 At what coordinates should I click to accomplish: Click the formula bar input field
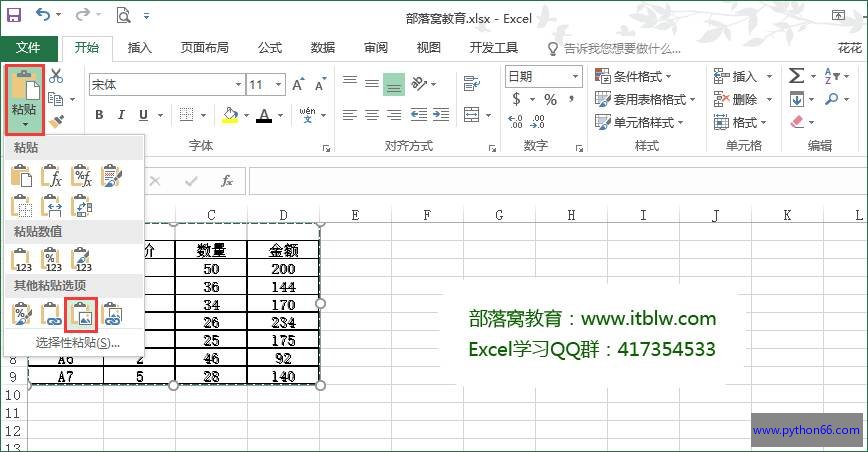pos(550,181)
